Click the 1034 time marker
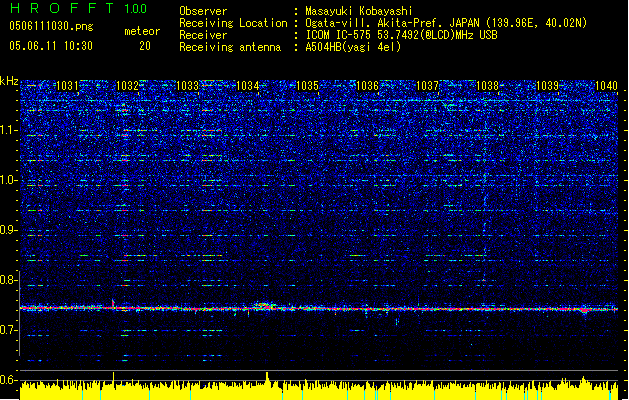The image size is (629, 400). pos(248,85)
